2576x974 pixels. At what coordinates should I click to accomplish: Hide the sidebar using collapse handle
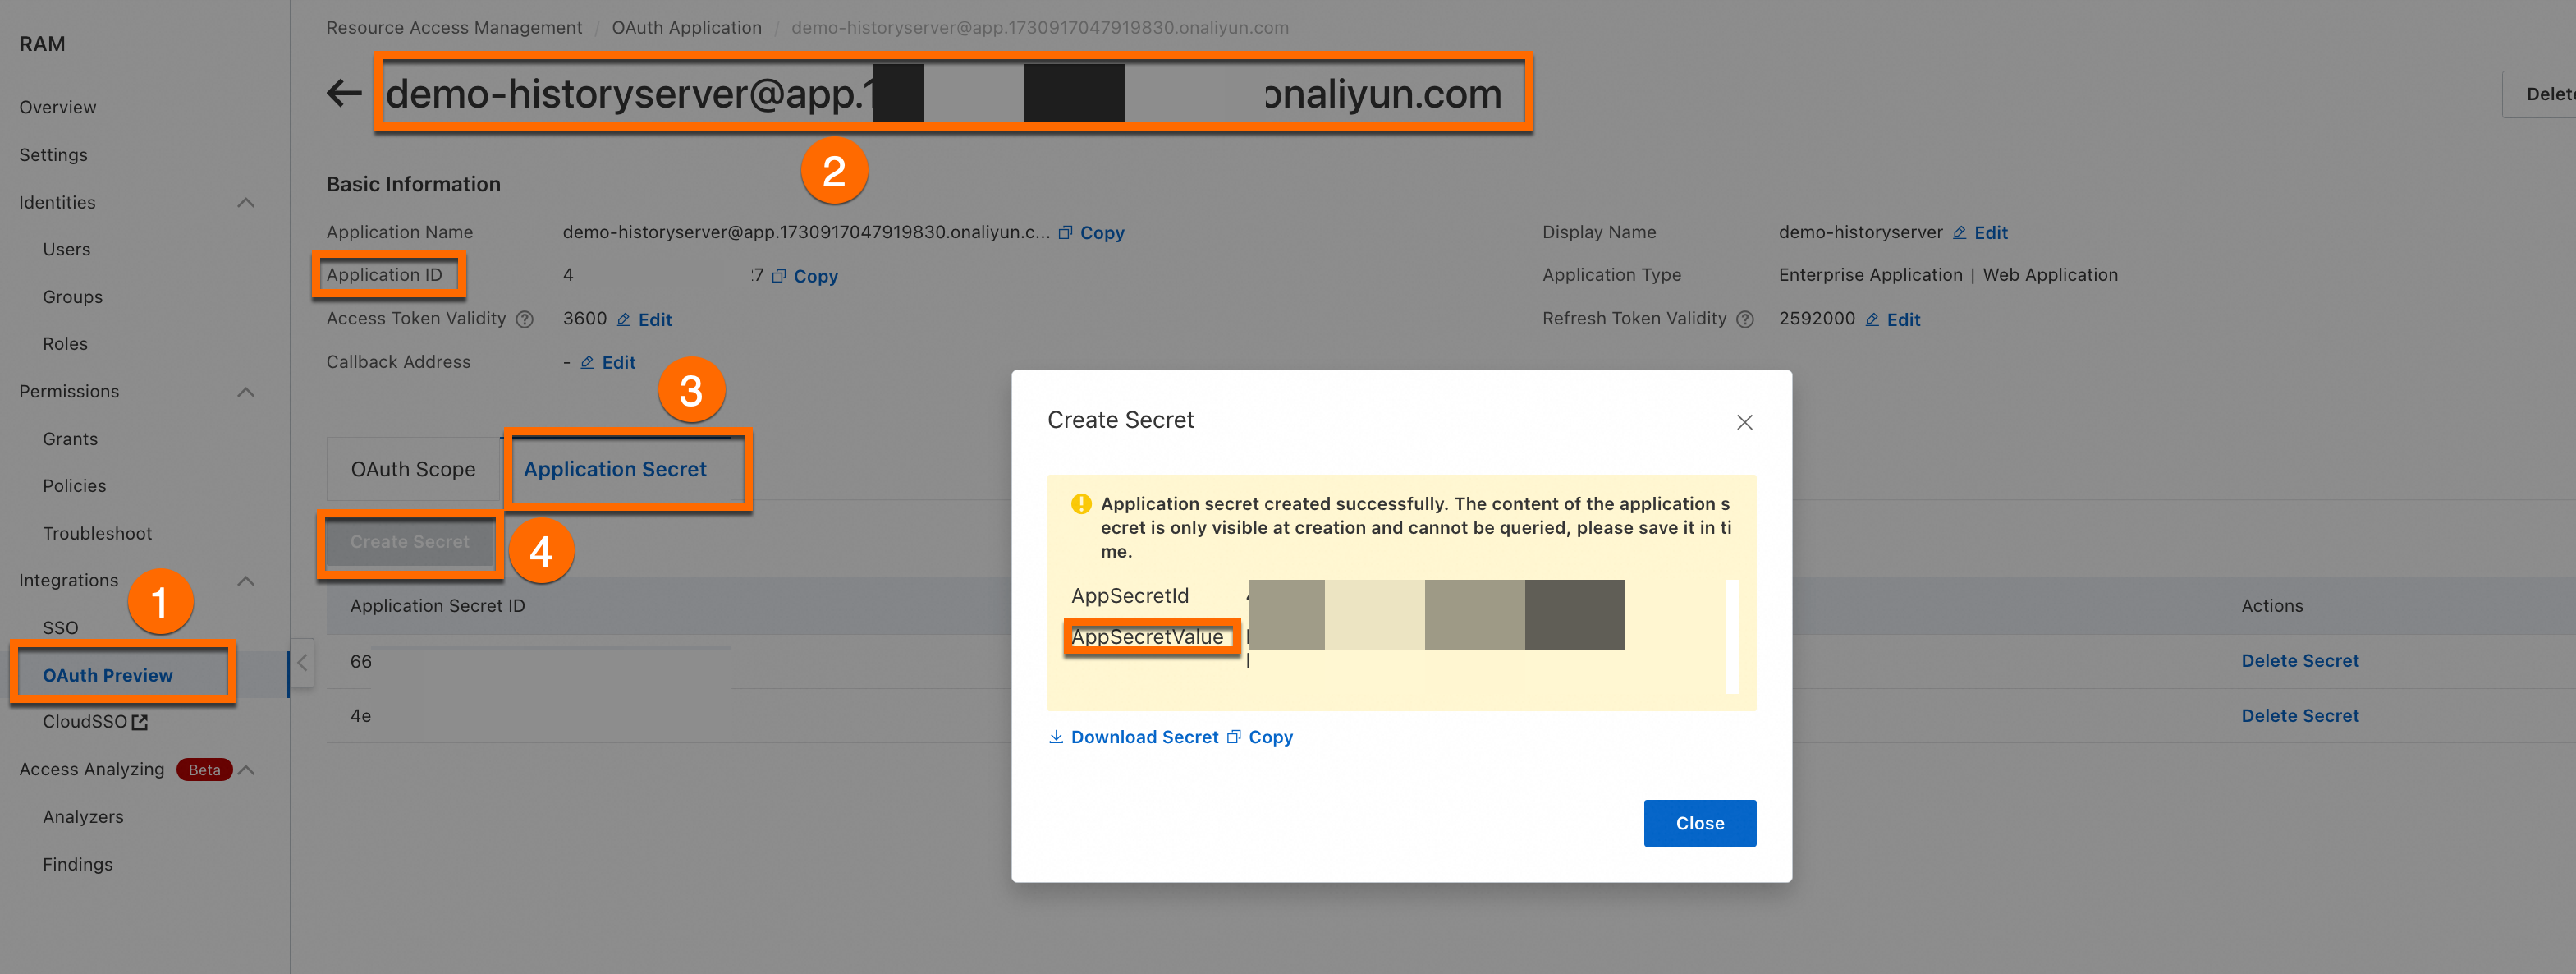tap(302, 662)
